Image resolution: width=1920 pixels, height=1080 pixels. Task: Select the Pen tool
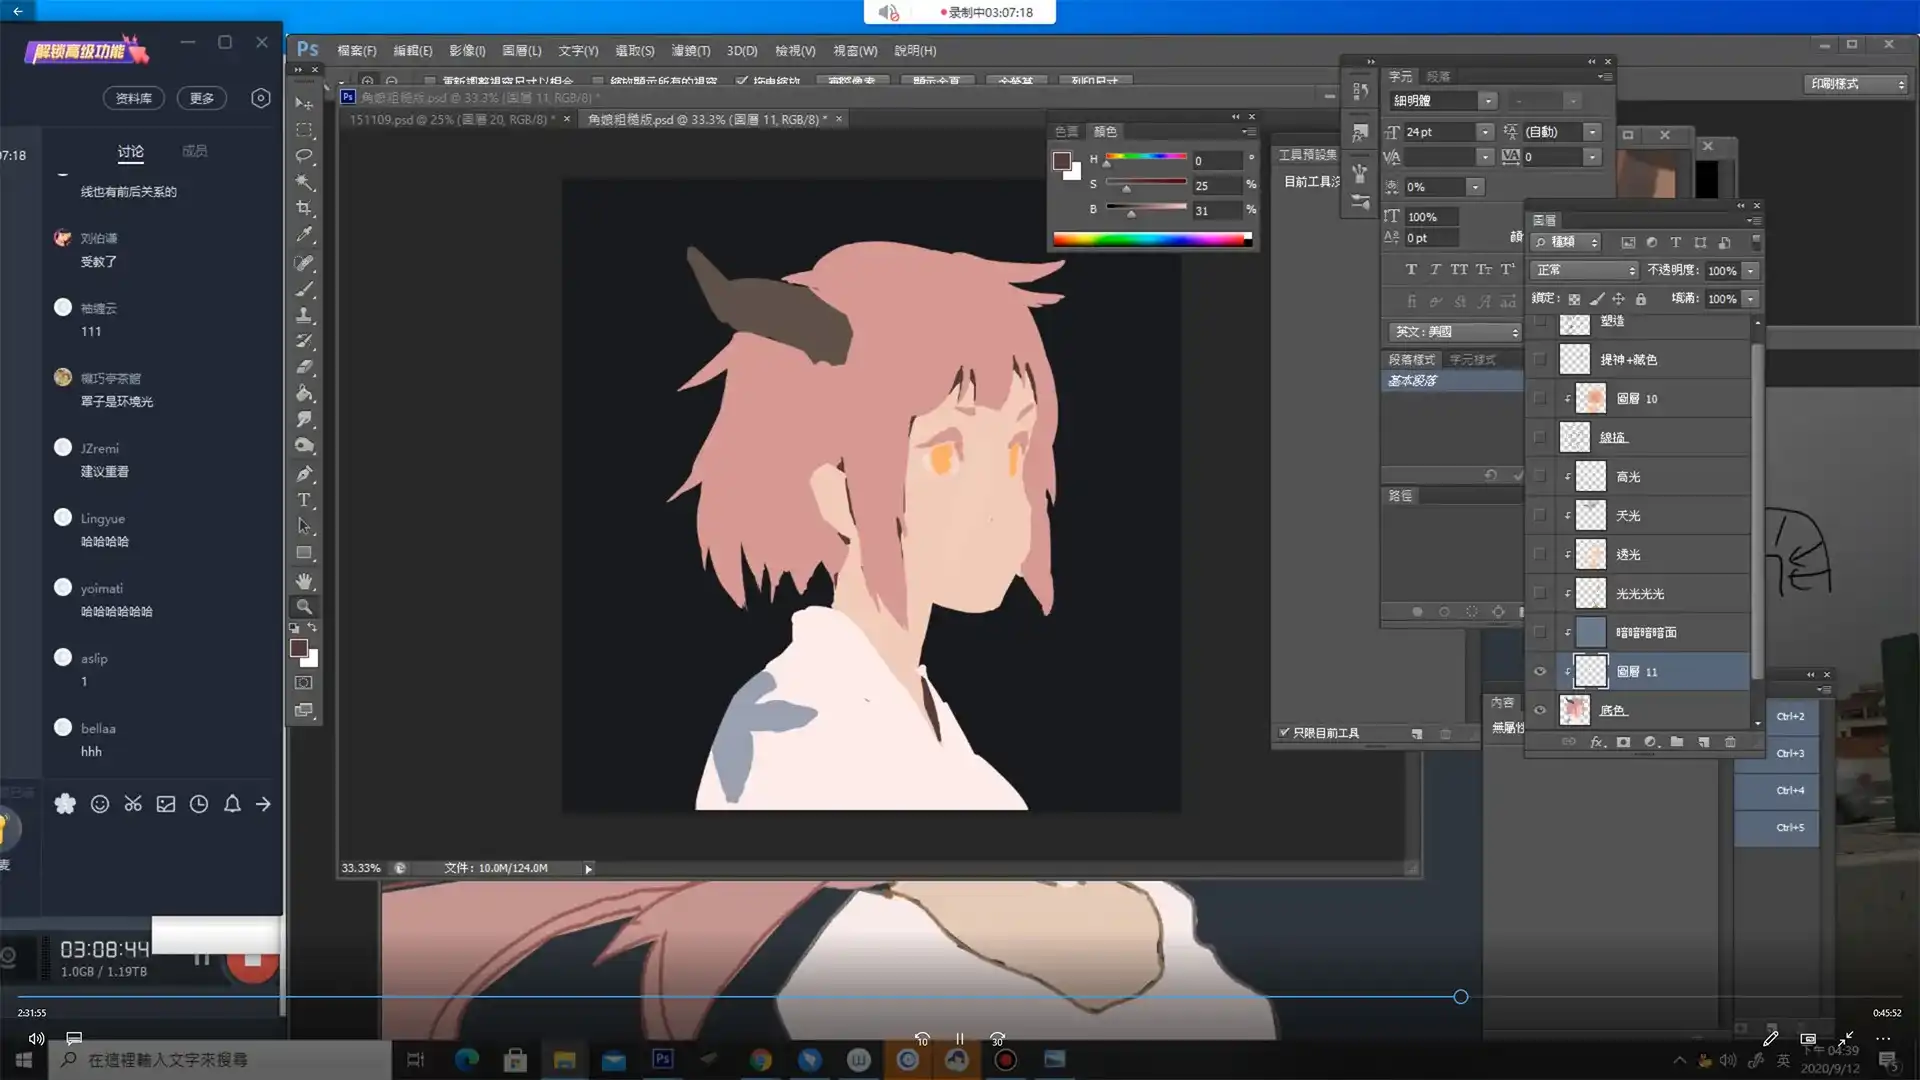tap(304, 474)
